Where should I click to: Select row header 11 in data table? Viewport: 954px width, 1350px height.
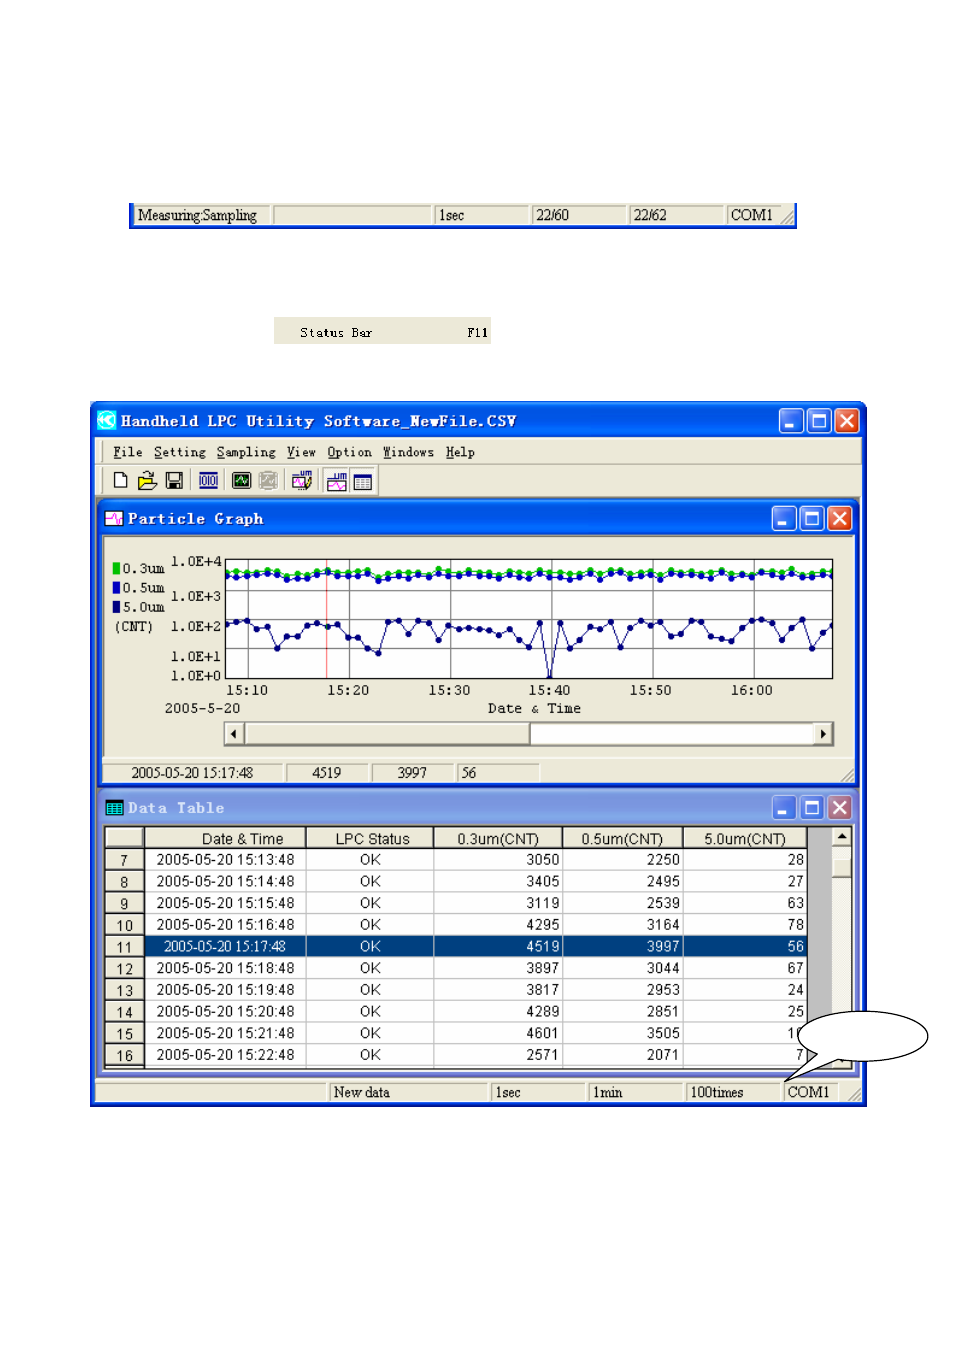click(125, 947)
